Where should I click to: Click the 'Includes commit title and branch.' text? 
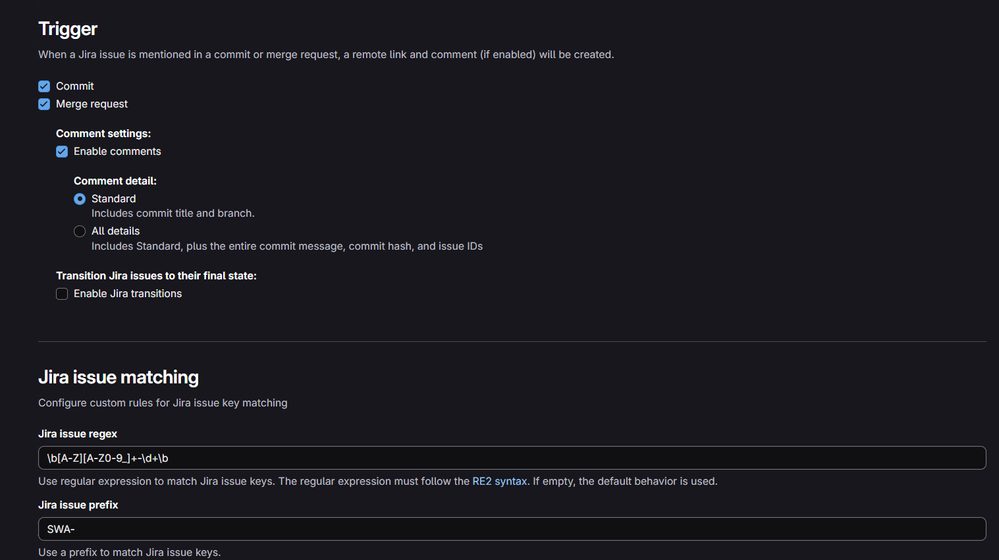point(173,213)
